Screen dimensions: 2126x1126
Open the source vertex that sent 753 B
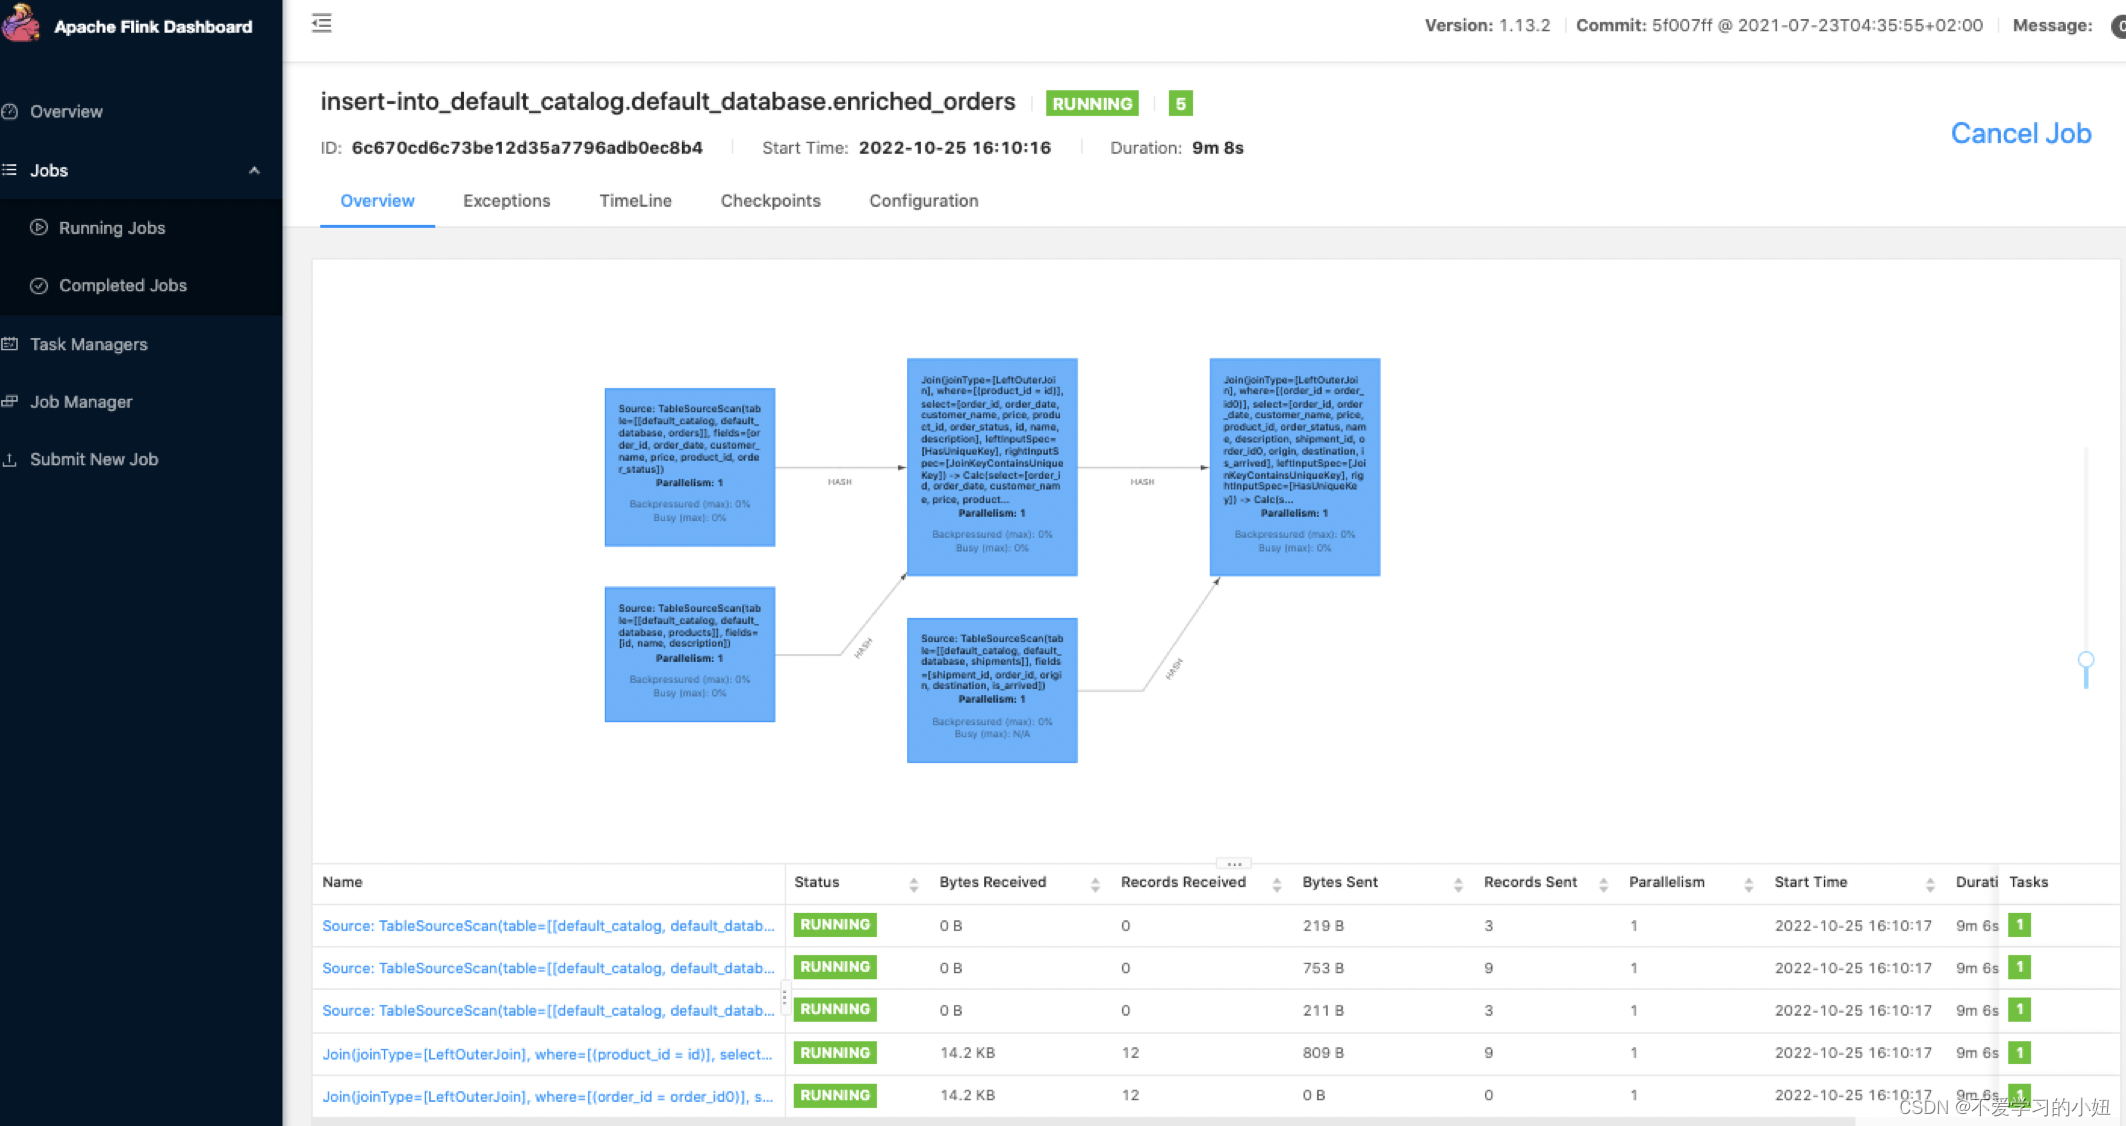548,968
